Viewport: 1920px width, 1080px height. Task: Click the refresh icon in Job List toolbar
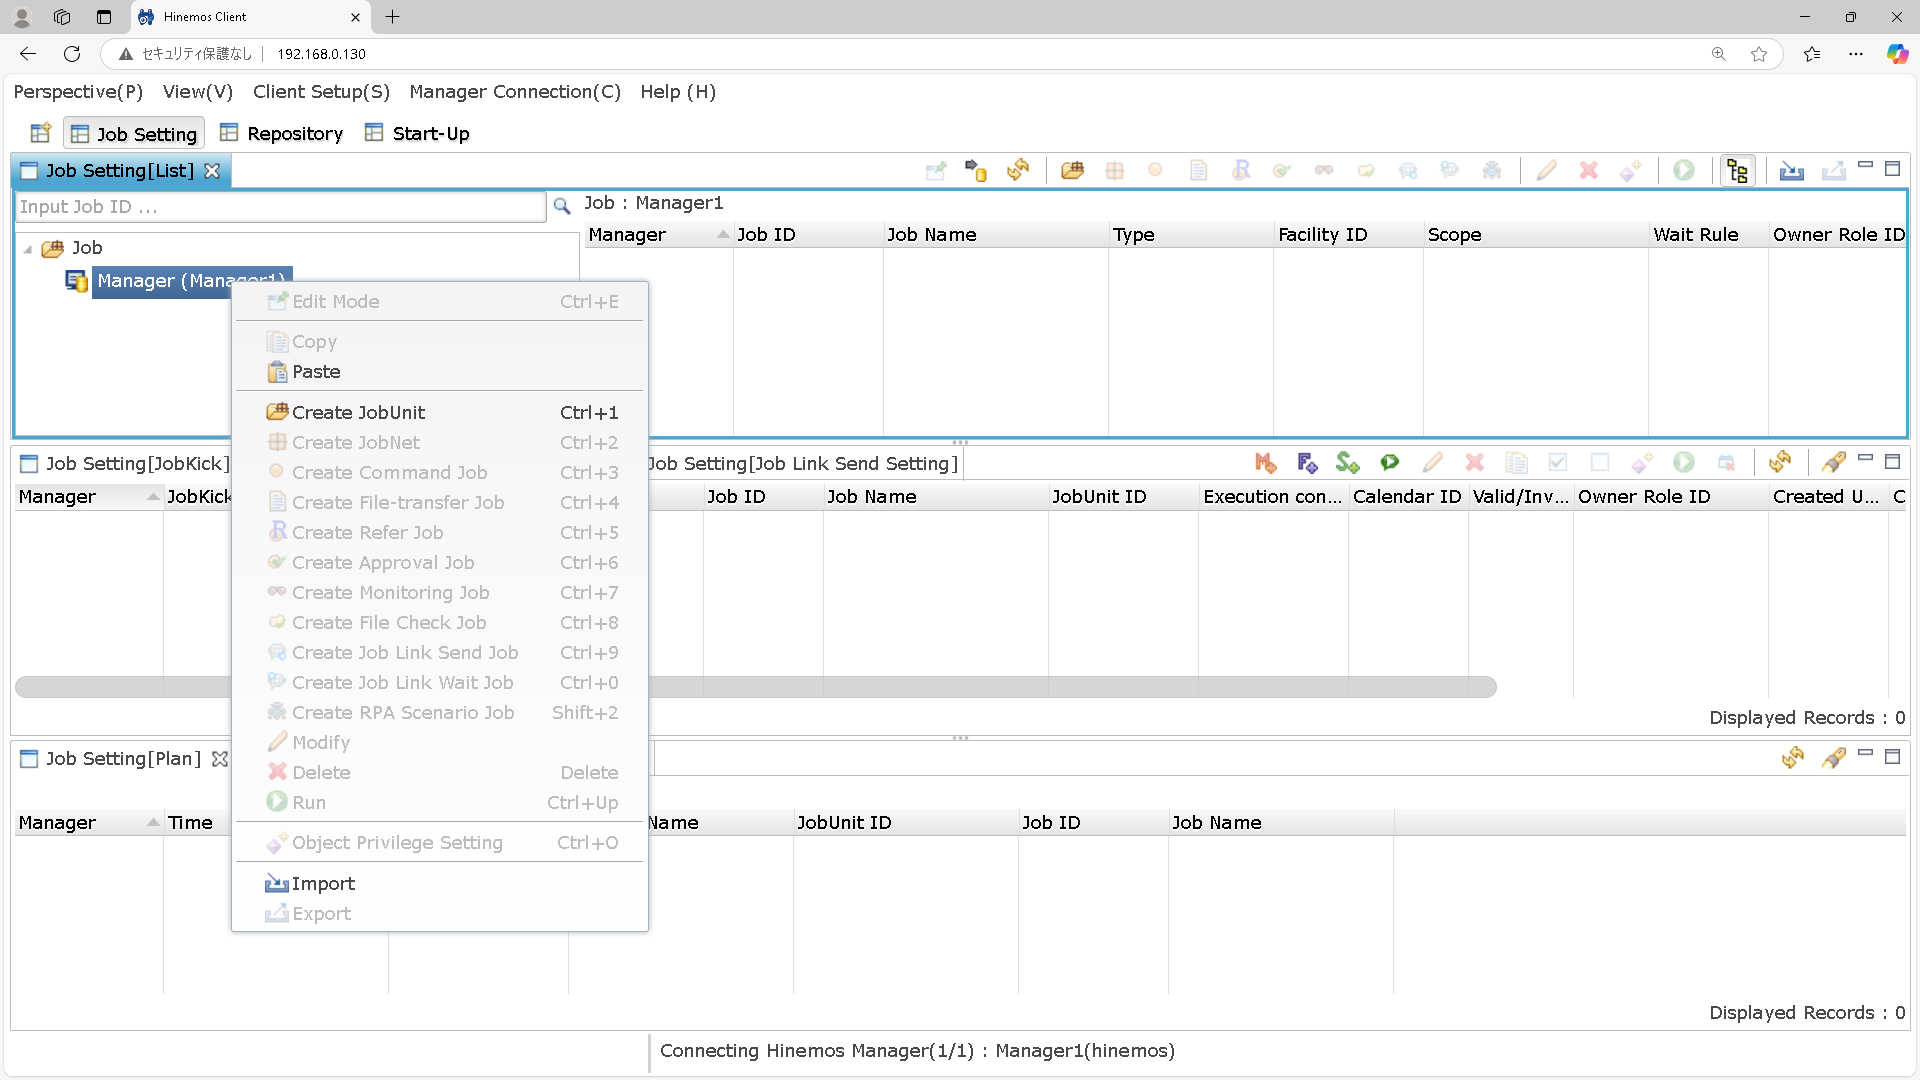coord(1018,170)
